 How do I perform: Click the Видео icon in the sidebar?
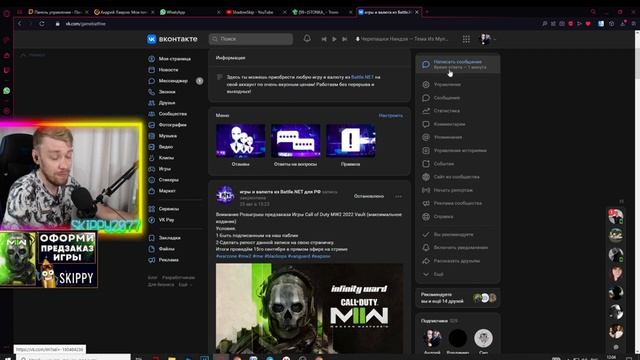coord(151,147)
